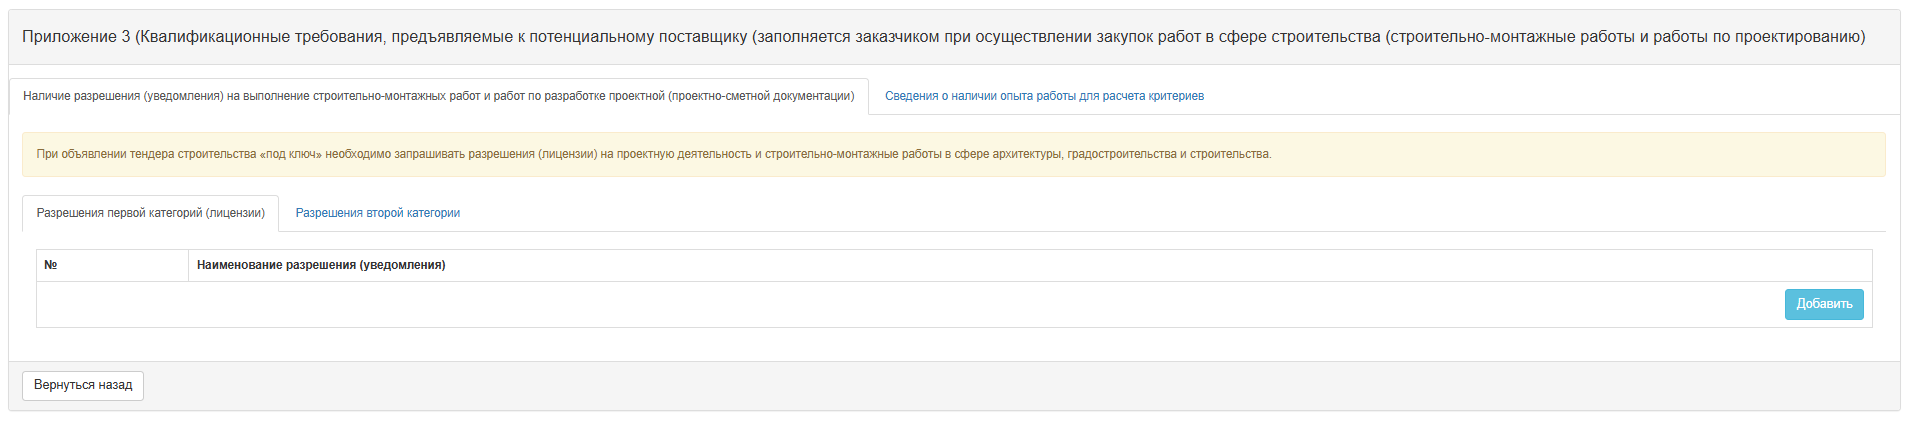Image resolution: width=1907 pixels, height=421 pixels.
Task: Select the 'Наличие разрешения (уведомления)' main tab
Action: click(439, 96)
